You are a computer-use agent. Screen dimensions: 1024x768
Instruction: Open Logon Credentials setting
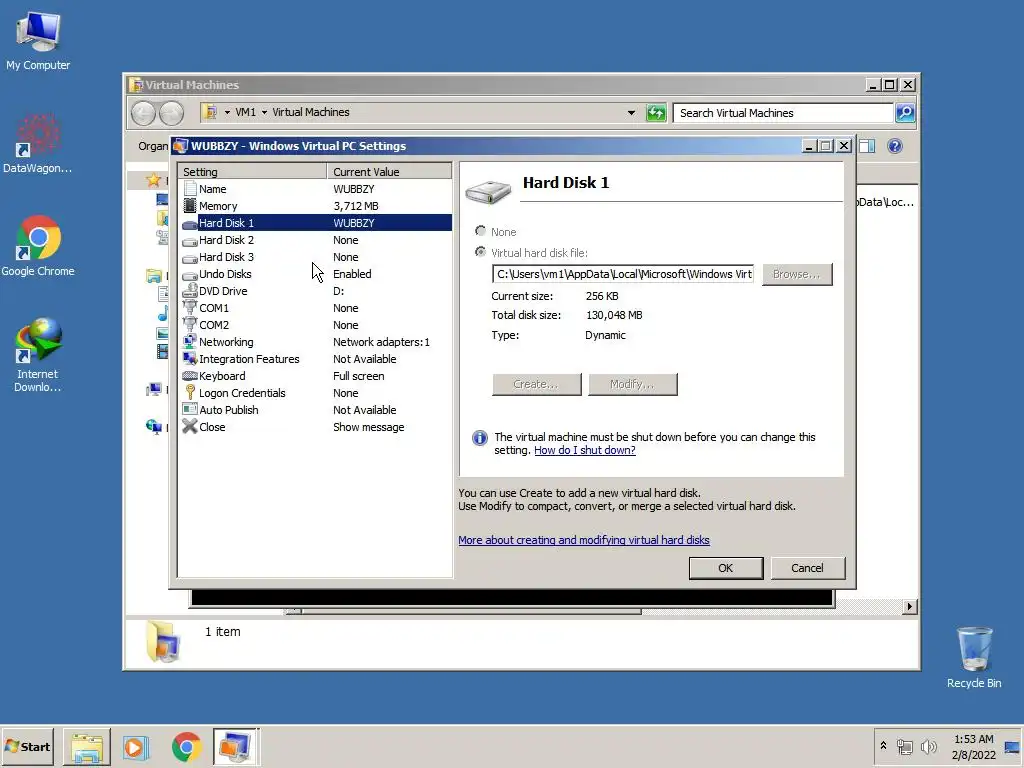pos(315,392)
